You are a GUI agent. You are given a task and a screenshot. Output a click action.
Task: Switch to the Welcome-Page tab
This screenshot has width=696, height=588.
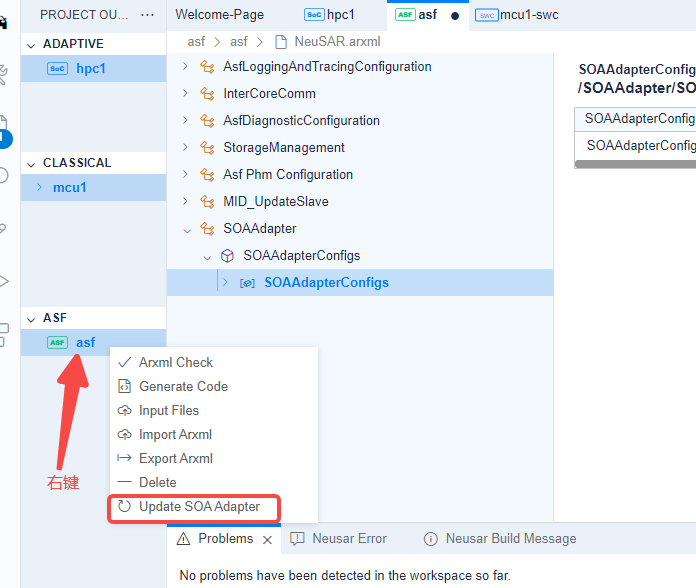click(x=219, y=15)
